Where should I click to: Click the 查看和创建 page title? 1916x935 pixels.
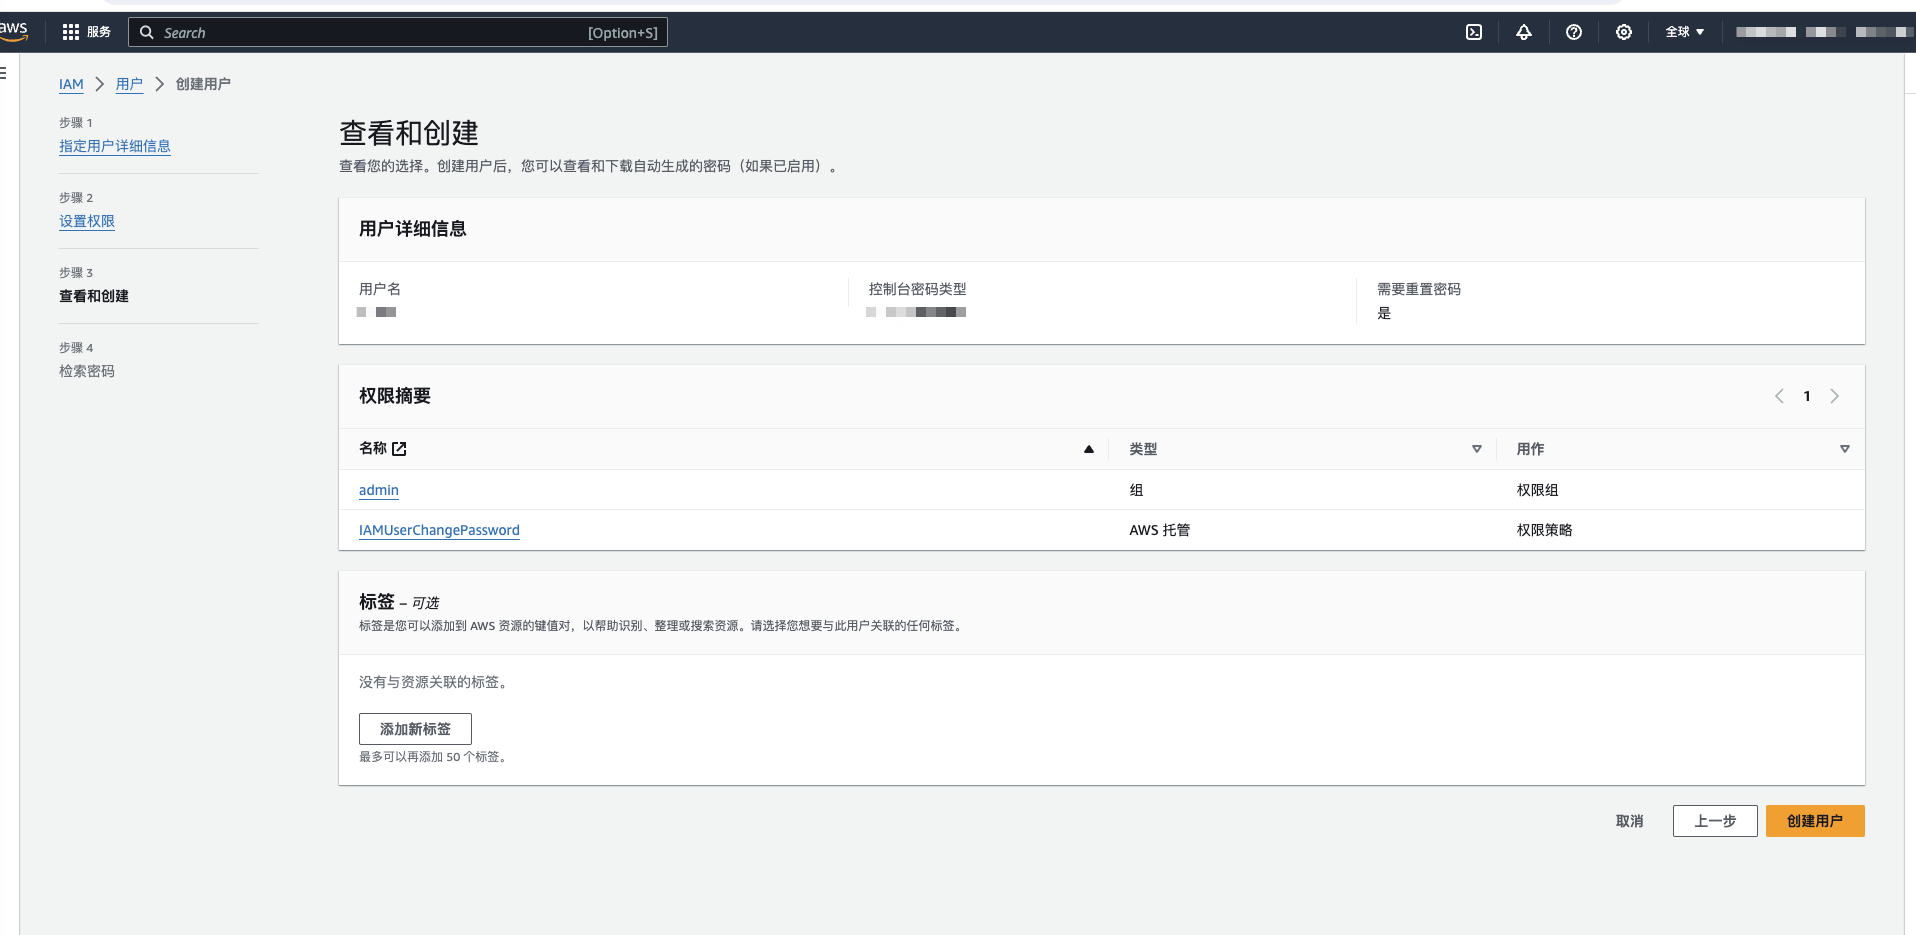coord(409,133)
